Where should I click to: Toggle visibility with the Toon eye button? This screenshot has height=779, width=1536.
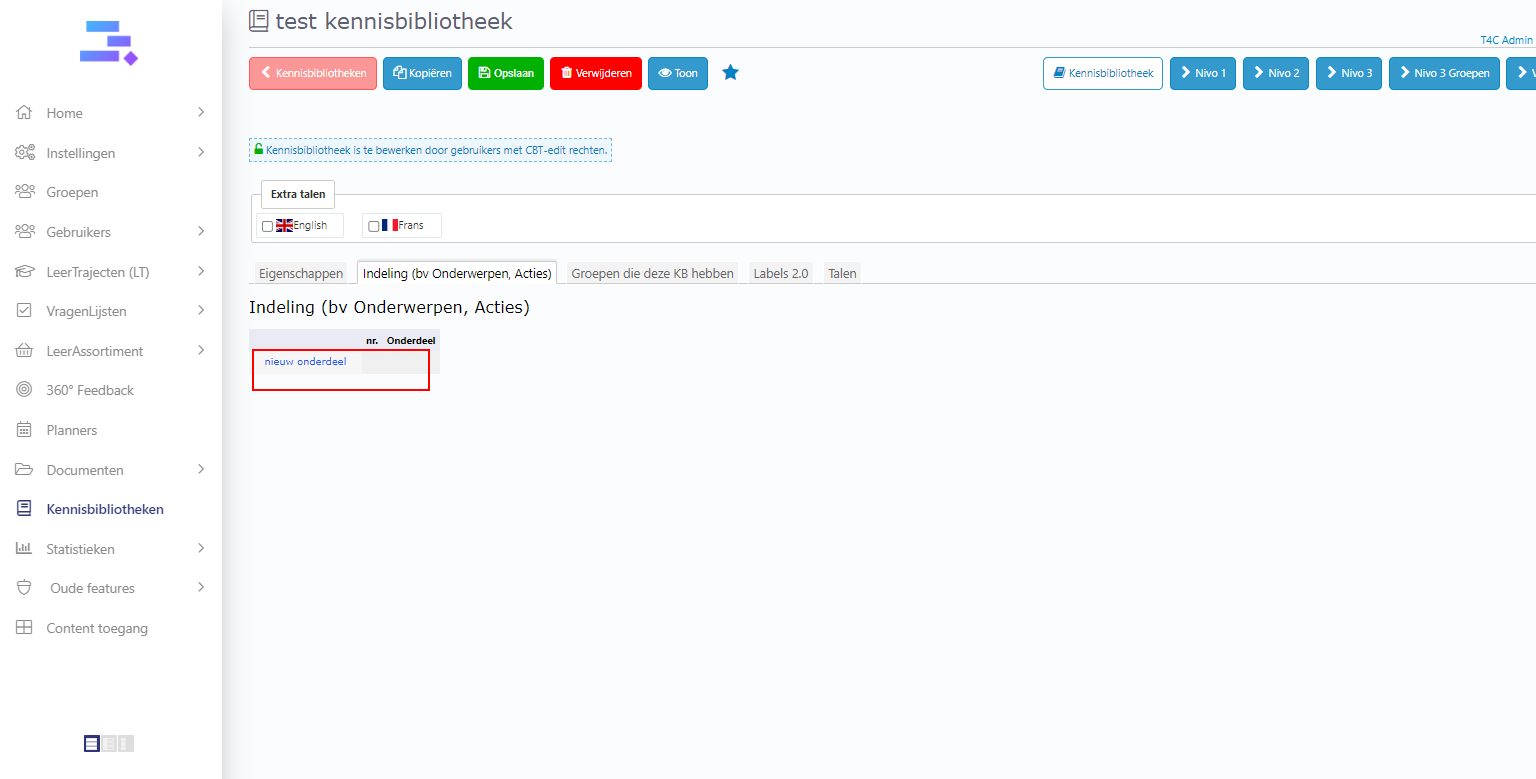click(678, 73)
